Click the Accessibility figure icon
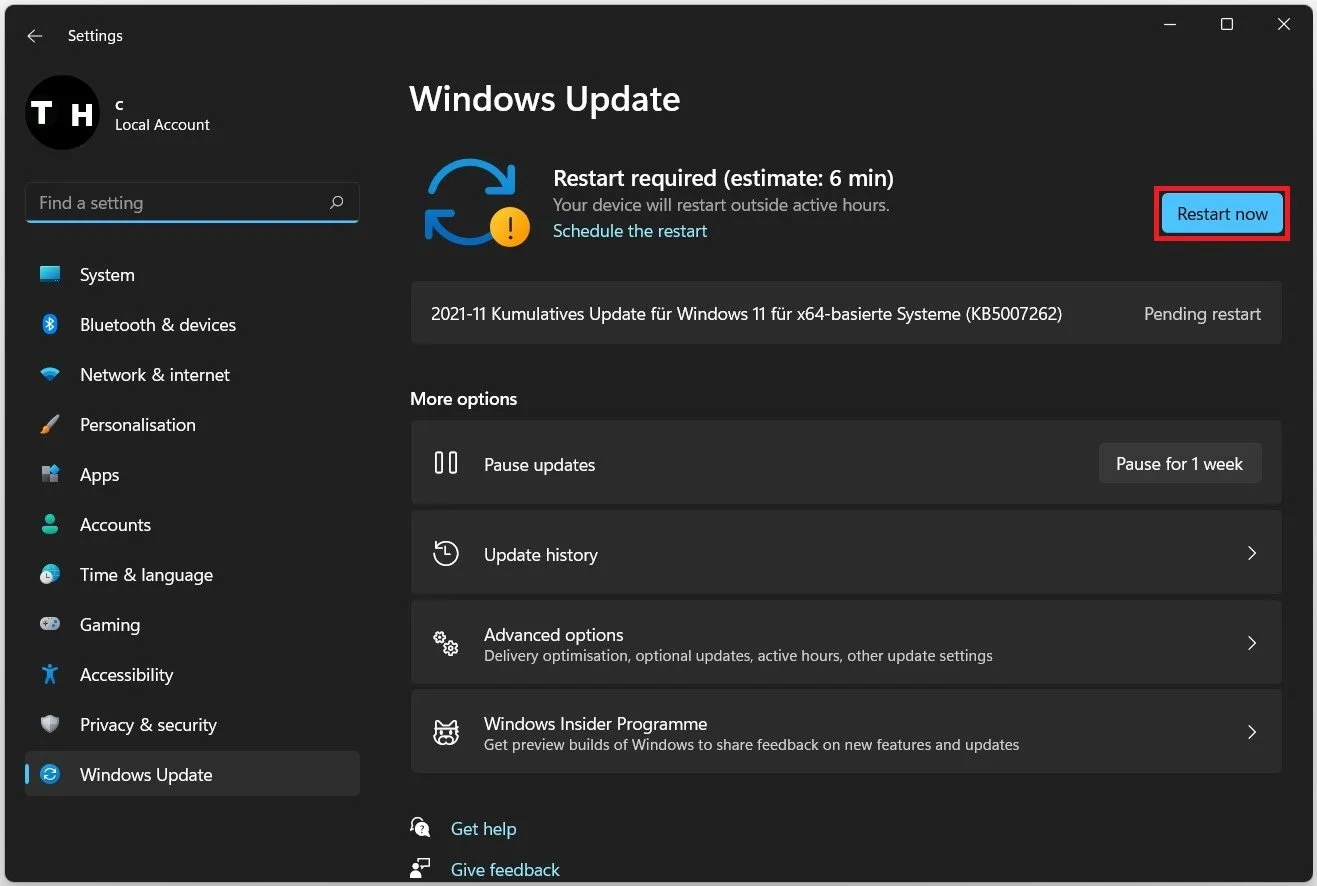1317x886 pixels. click(x=50, y=675)
